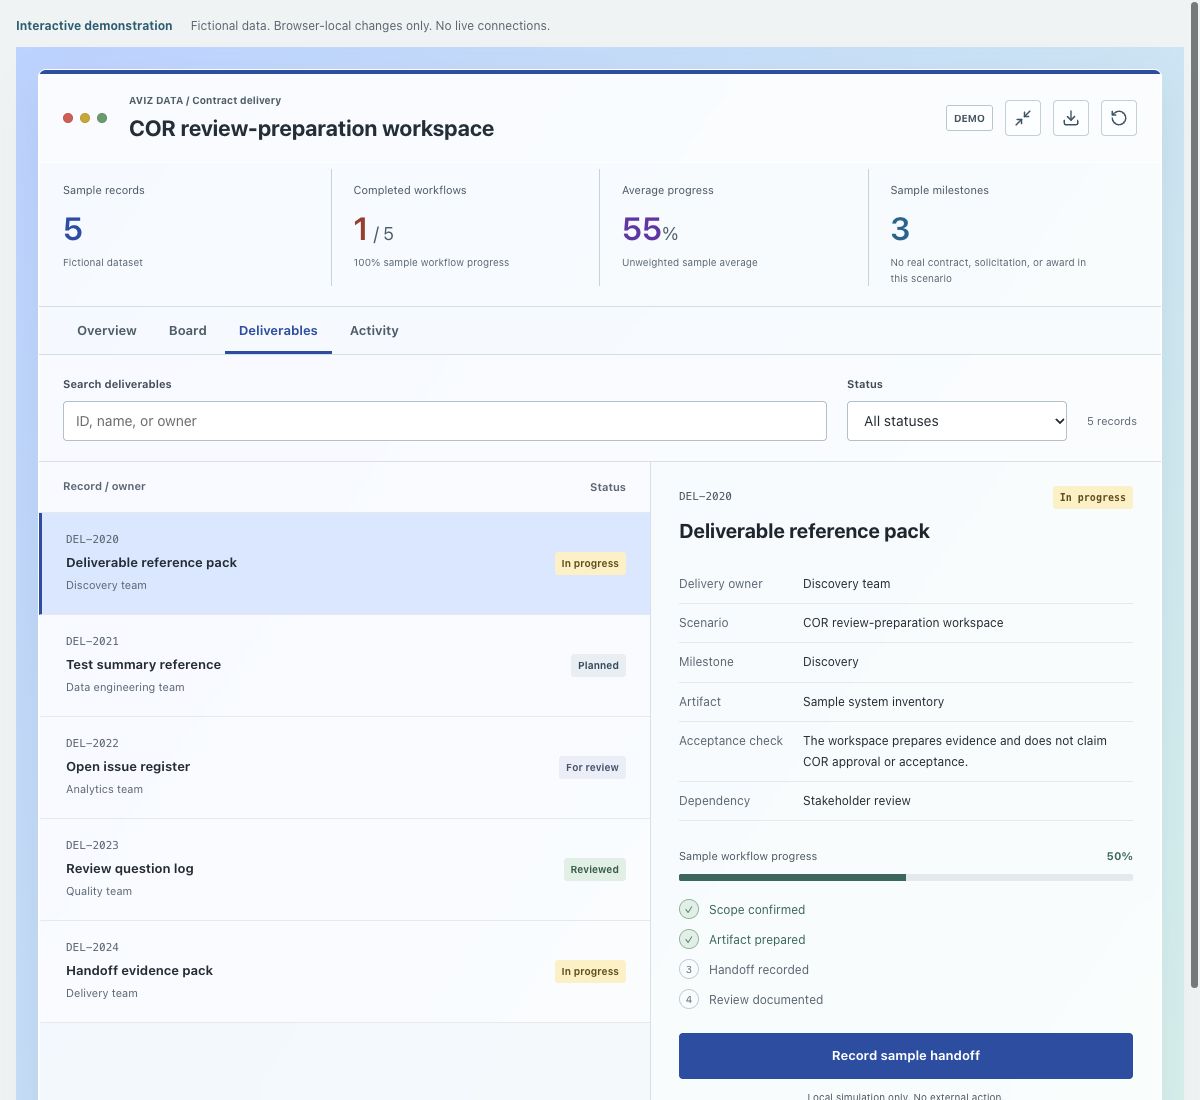Click the Sample milestones value 3
Image resolution: width=1200 pixels, height=1100 pixels.
click(900, 229)
